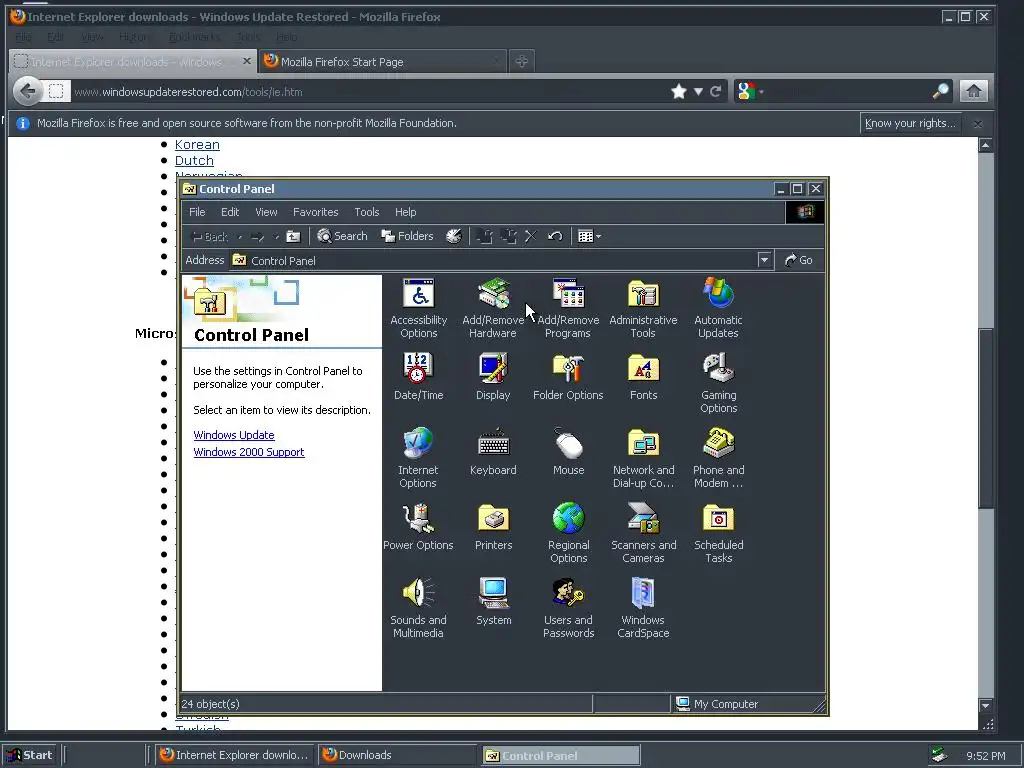The height and width of the screenshot is (768, 1024).
Task: Open a new Firefox tab button
Action: coord(522,61)
